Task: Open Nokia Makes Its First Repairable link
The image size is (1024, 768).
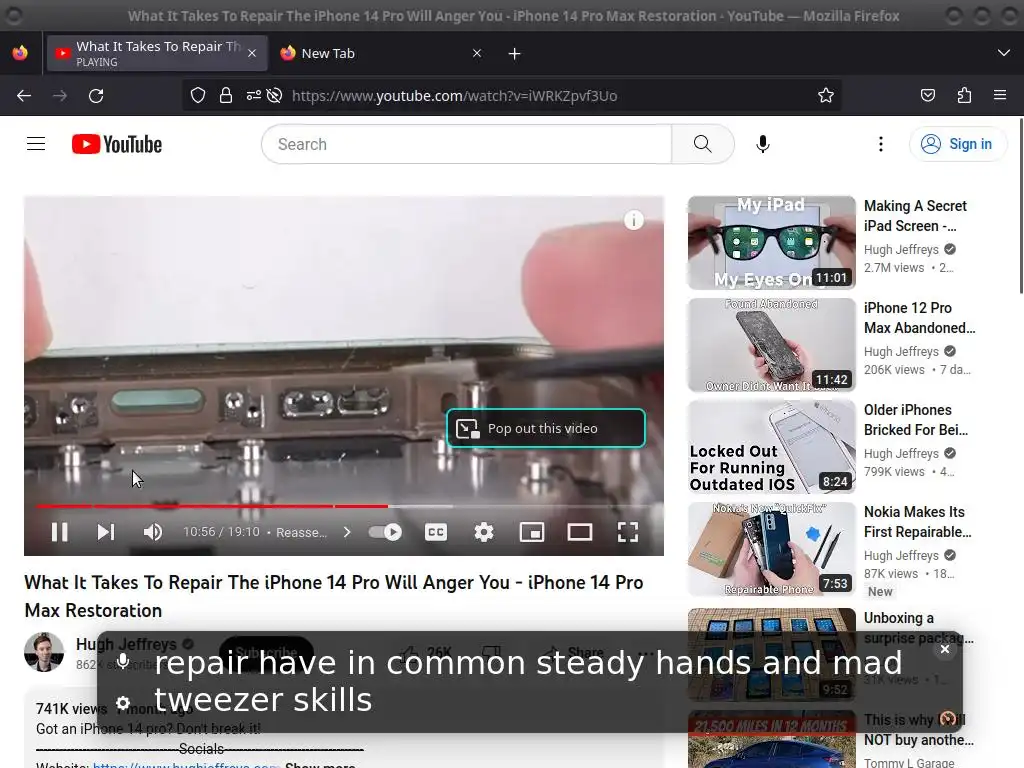Action: tap(918, 522)
